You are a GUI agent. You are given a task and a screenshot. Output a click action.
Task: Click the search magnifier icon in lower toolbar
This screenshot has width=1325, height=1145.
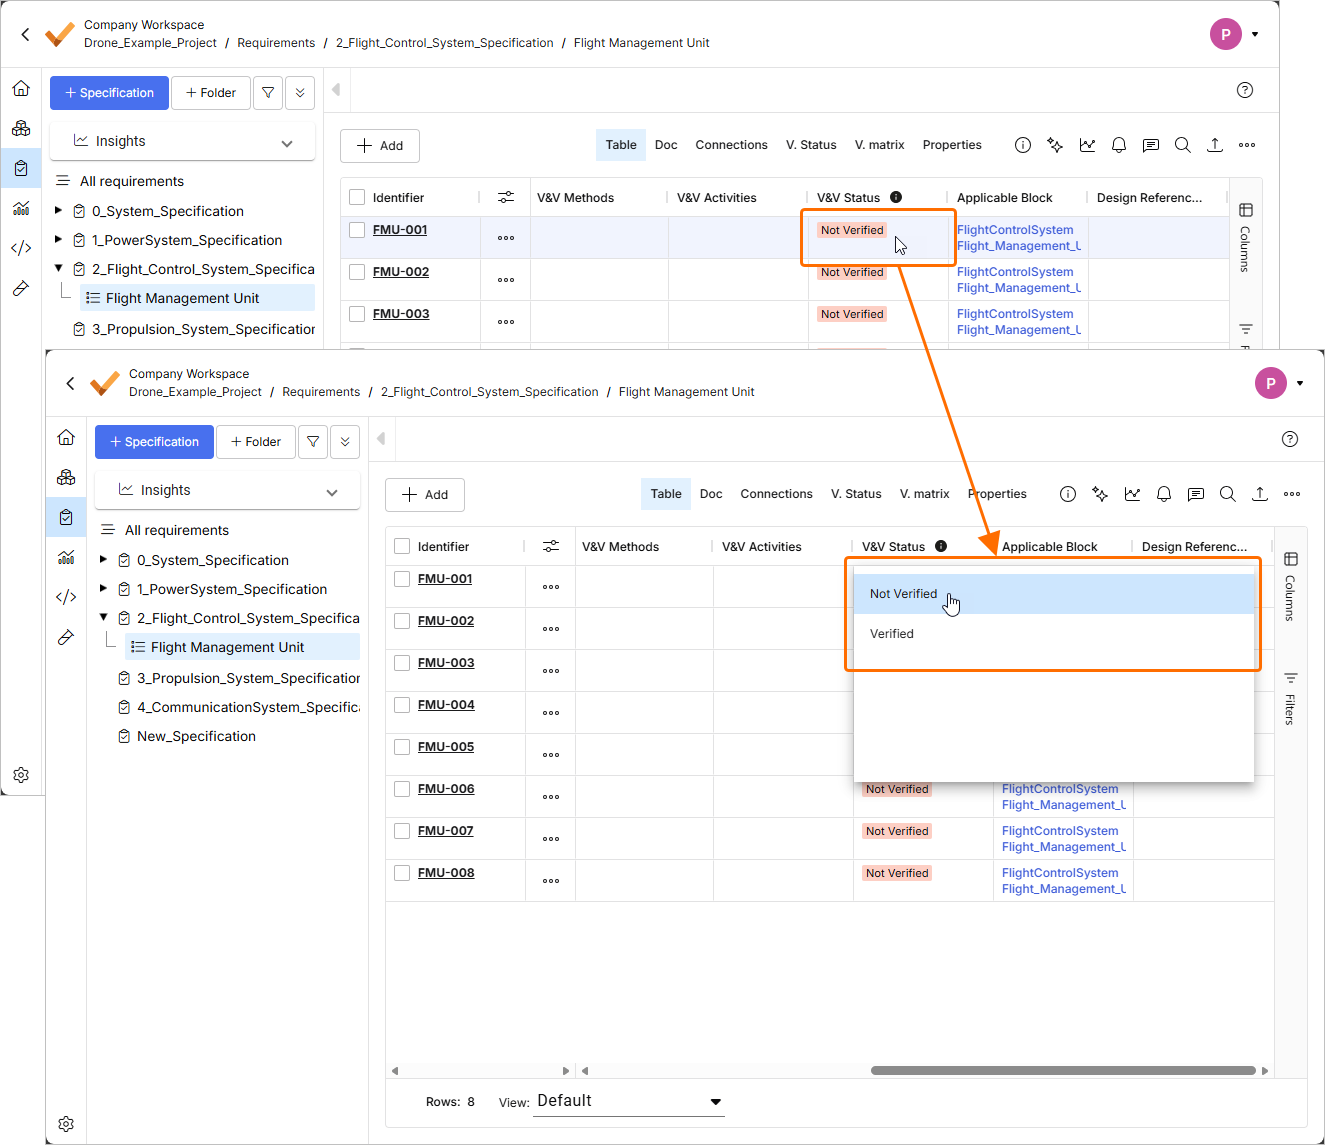point(1228,494)
